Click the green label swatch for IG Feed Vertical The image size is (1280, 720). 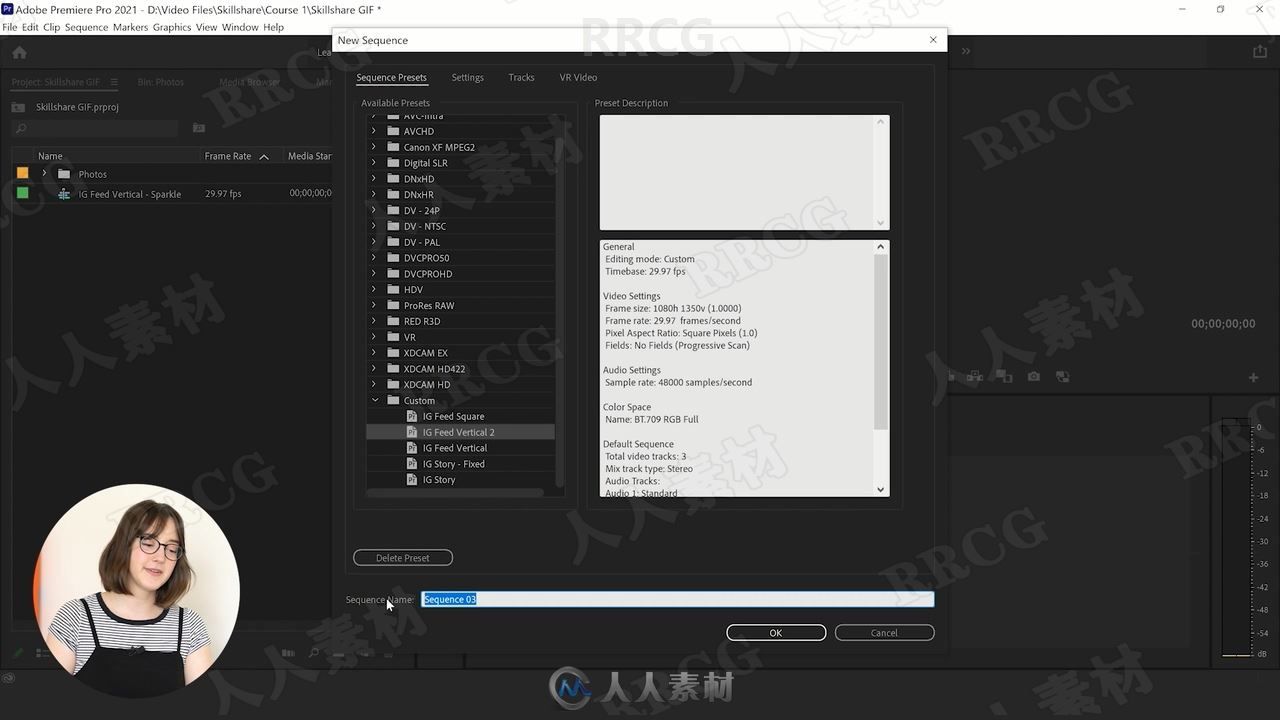[22, 193]
